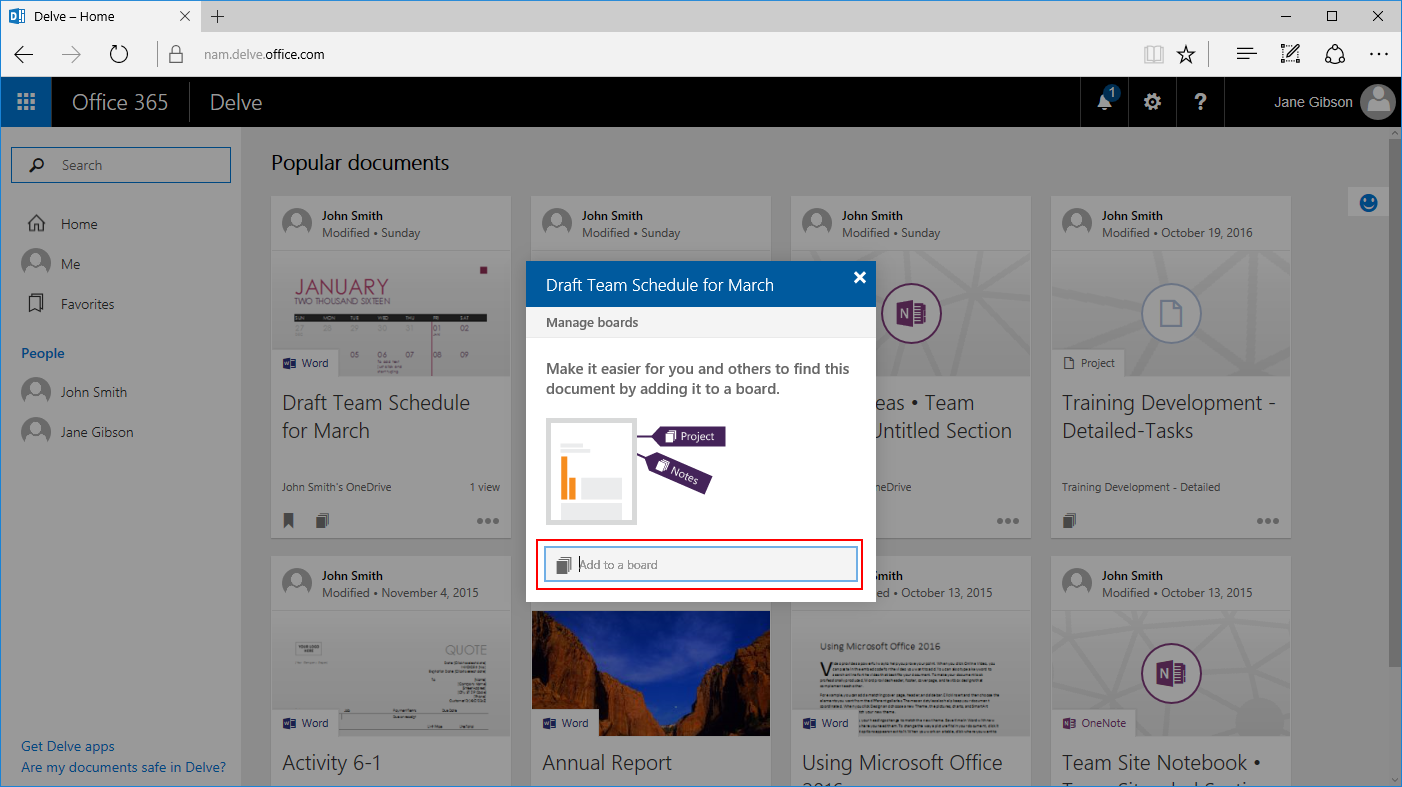Focus the Add to a board field
1402x787 pixels.
click(701, 565)
